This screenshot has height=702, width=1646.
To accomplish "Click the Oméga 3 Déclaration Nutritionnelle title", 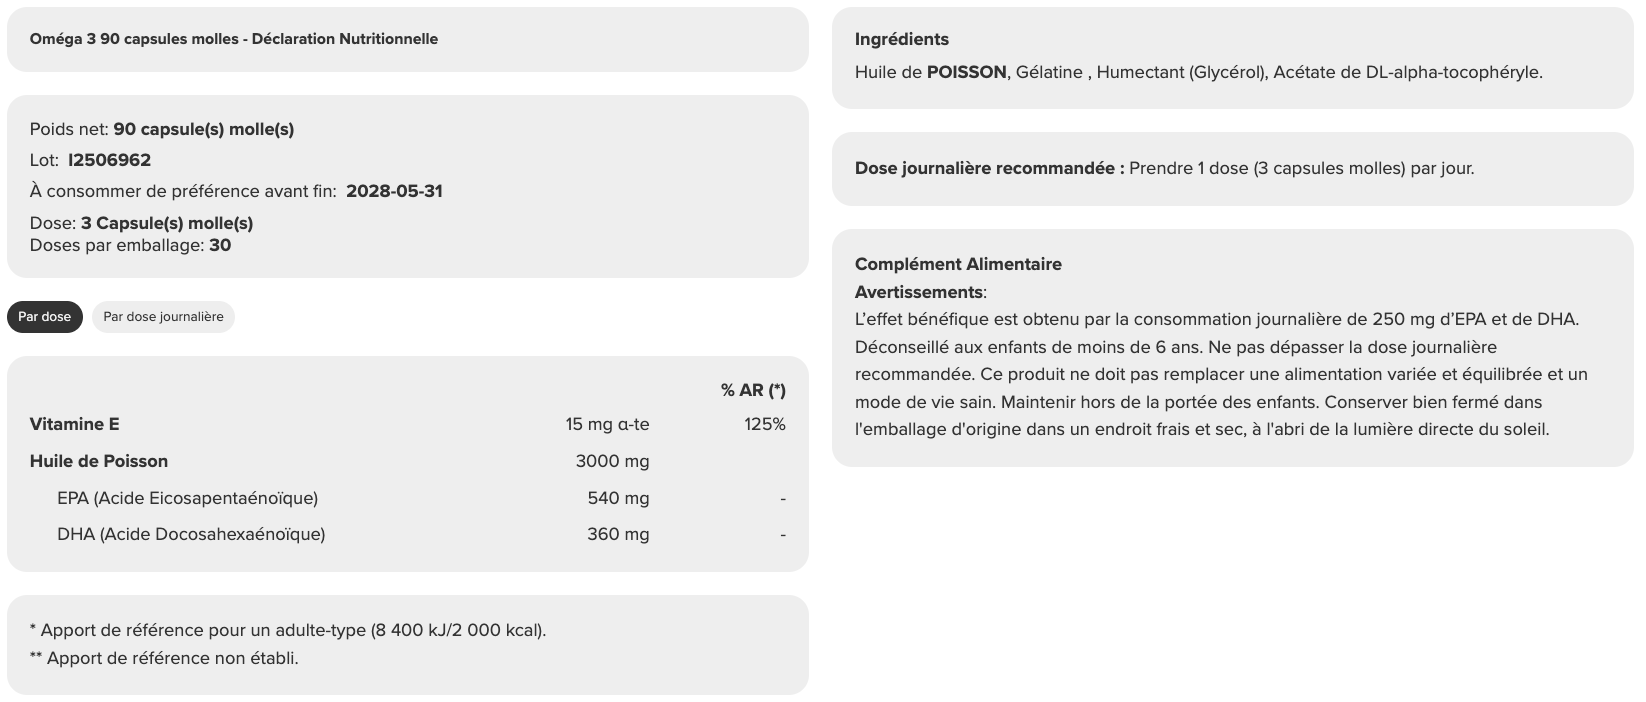I will point(234,39).
